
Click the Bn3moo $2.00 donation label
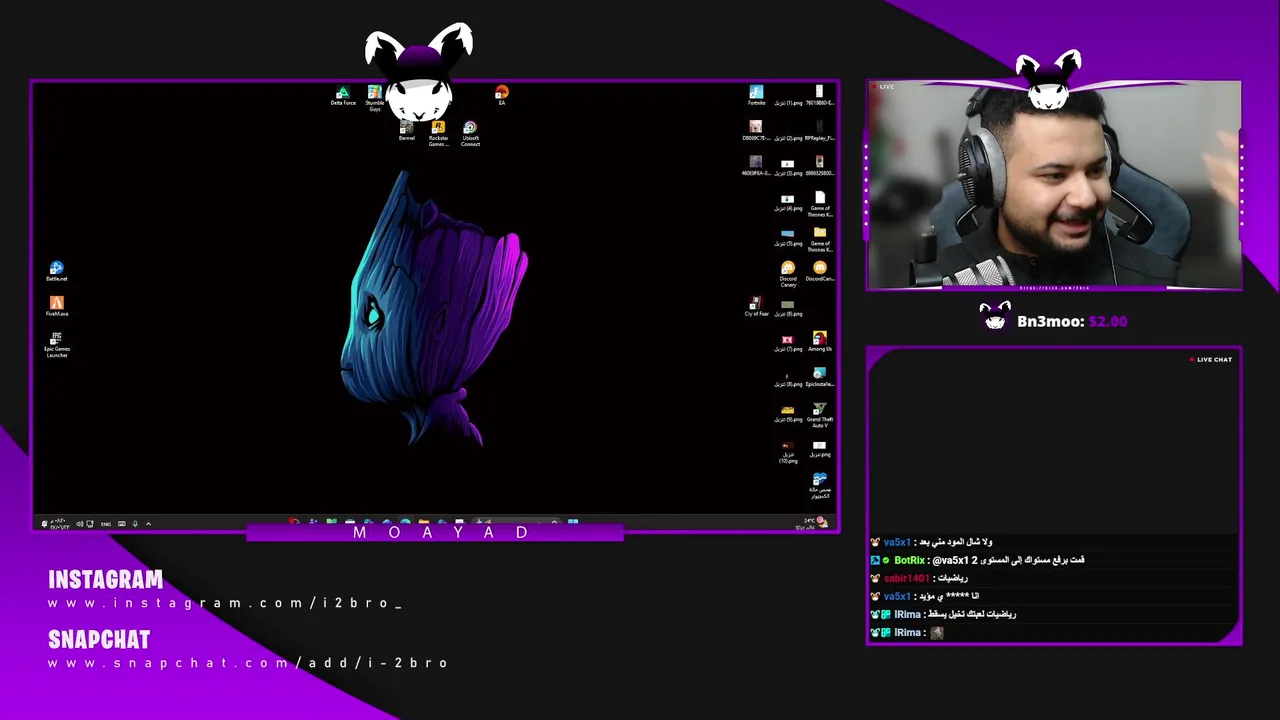coord(1072,321)
